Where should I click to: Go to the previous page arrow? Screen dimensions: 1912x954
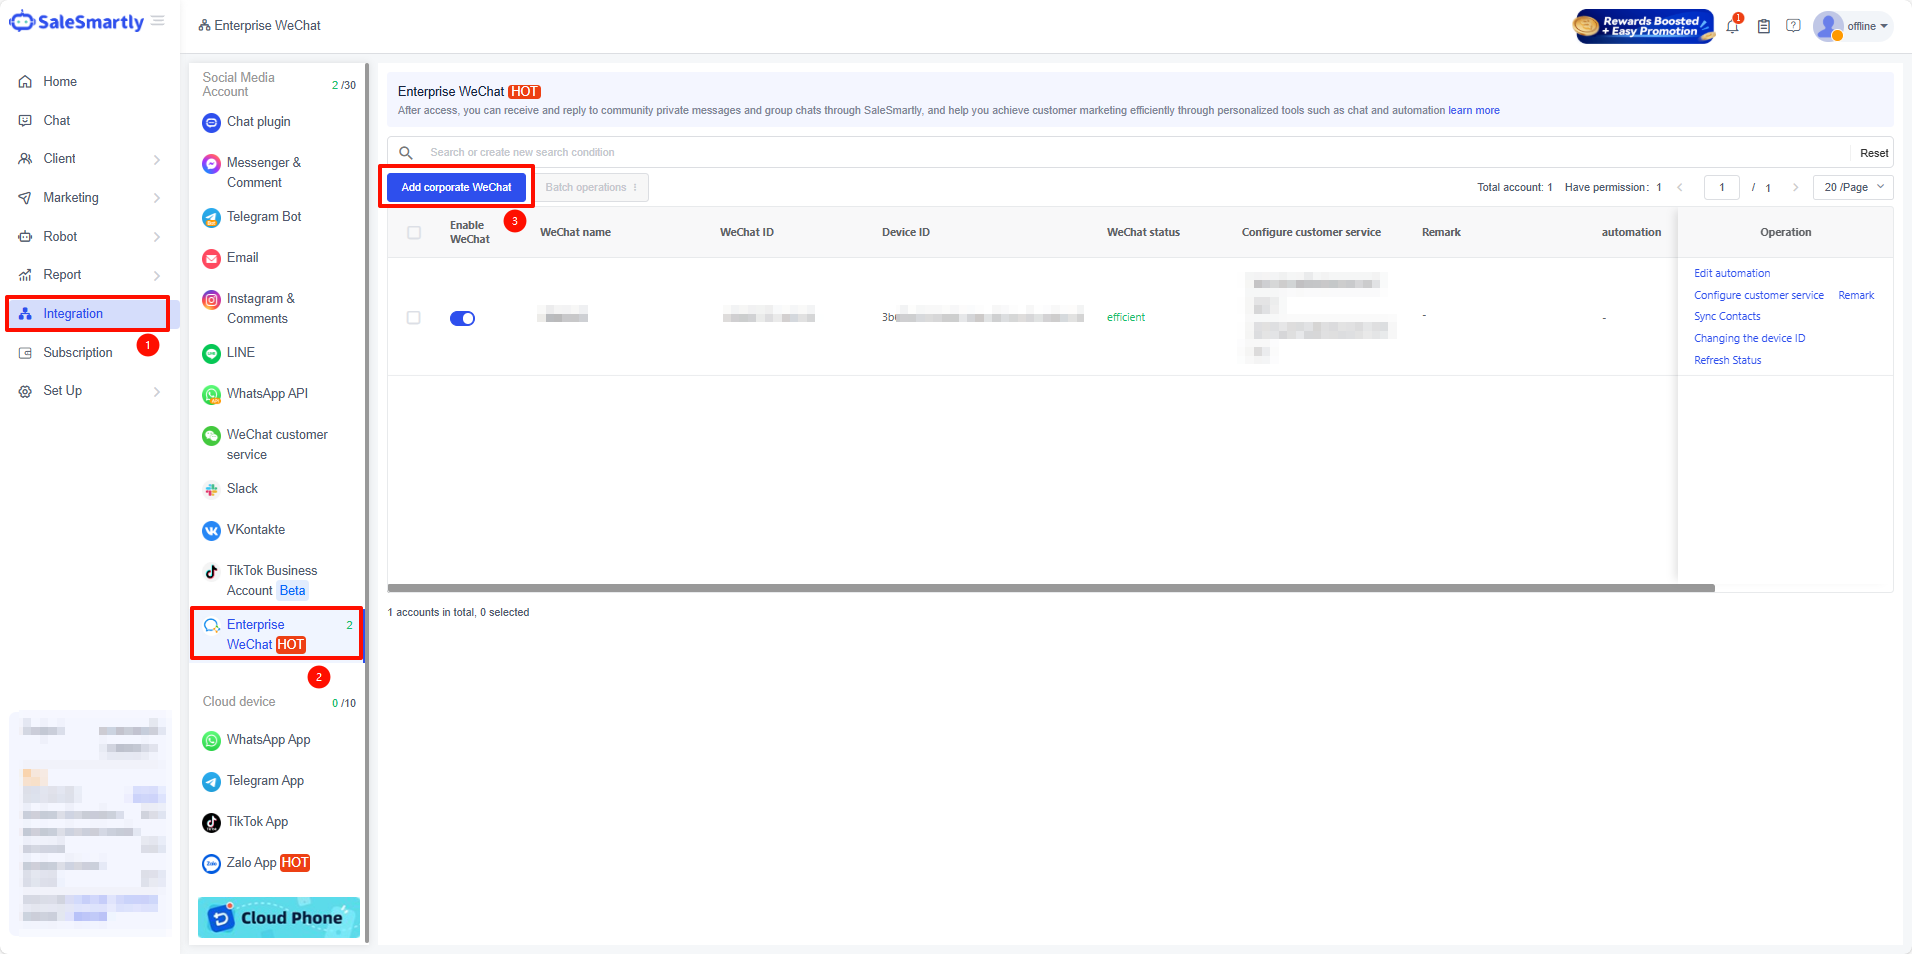1680,187
